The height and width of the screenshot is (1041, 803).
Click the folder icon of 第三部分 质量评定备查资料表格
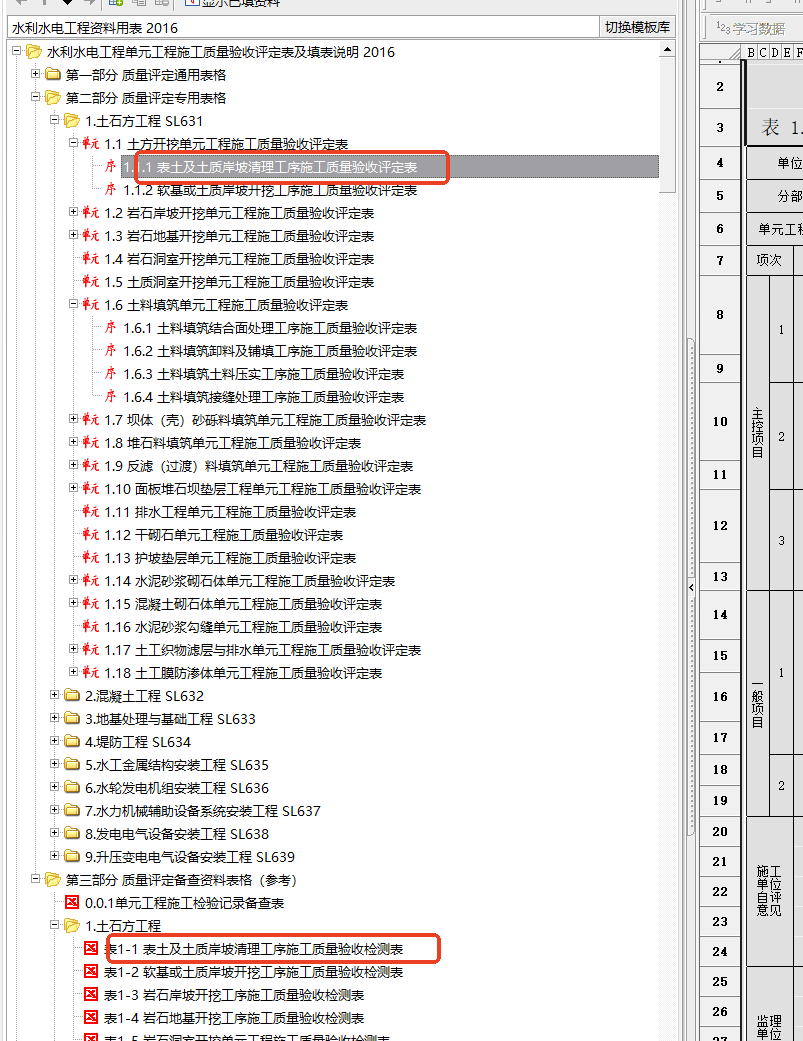click(53, 880)
